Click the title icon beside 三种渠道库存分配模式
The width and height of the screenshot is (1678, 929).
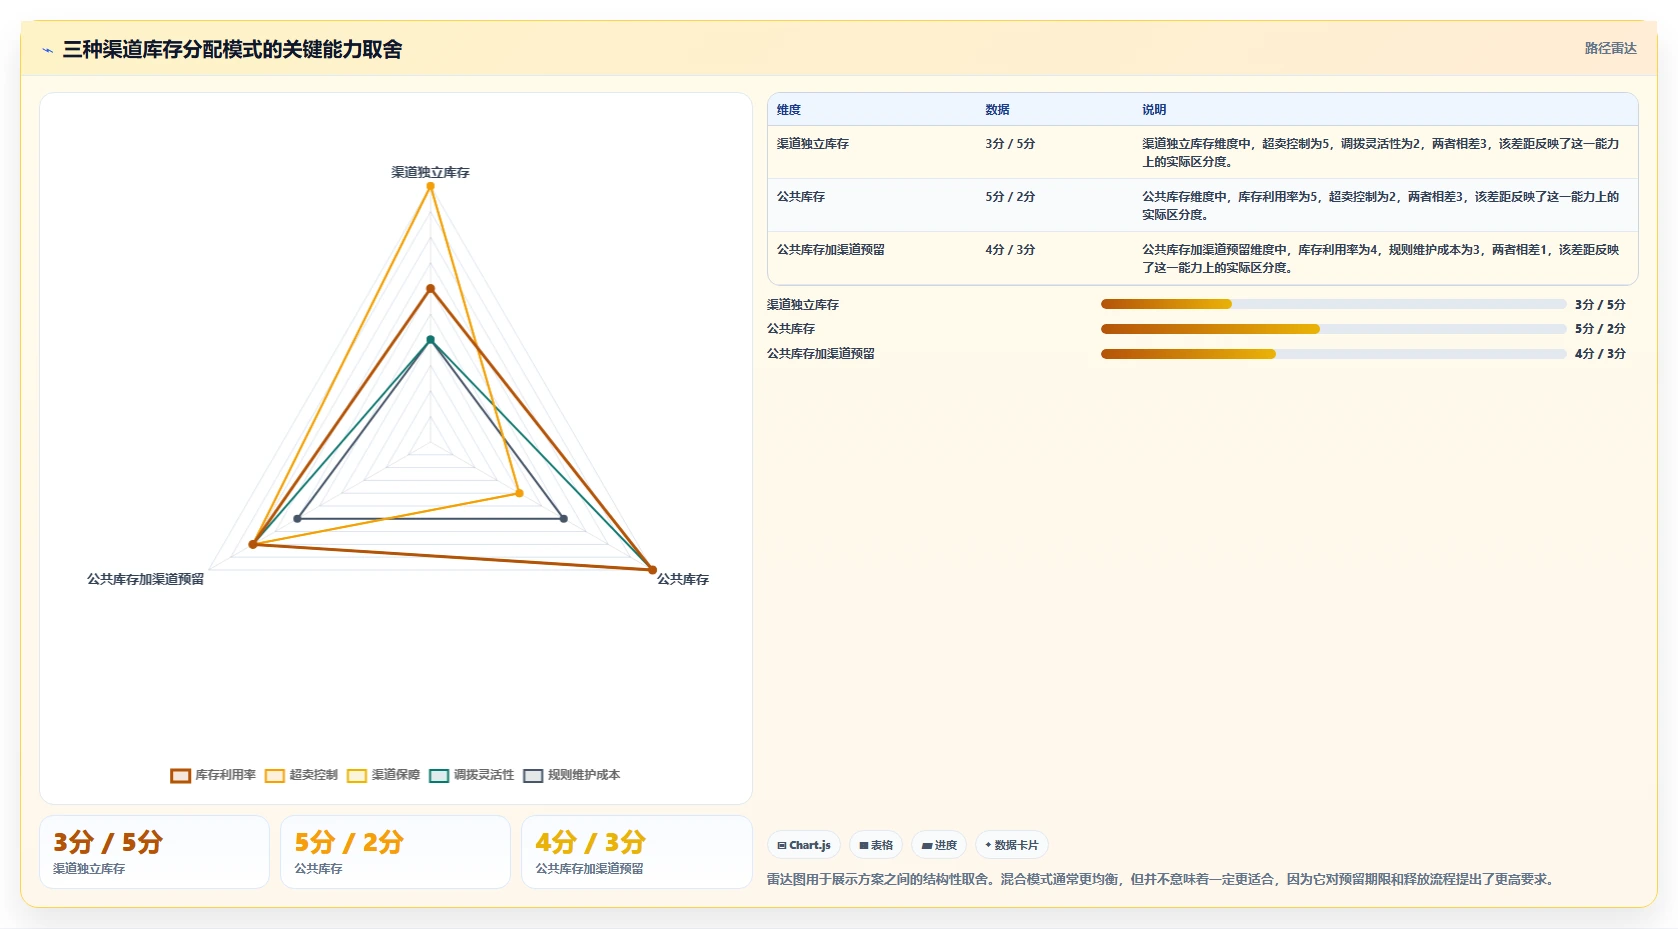[x=47, y=50]
